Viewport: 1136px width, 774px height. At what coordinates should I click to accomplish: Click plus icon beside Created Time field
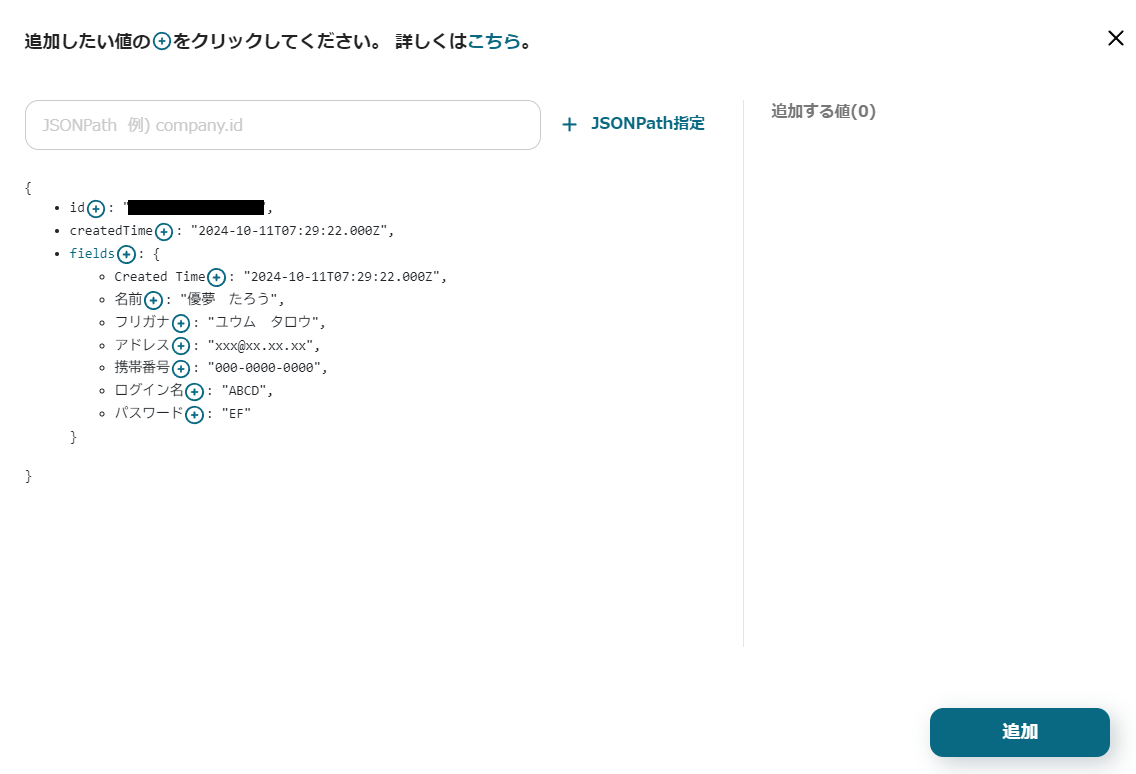tap(216, 278)
